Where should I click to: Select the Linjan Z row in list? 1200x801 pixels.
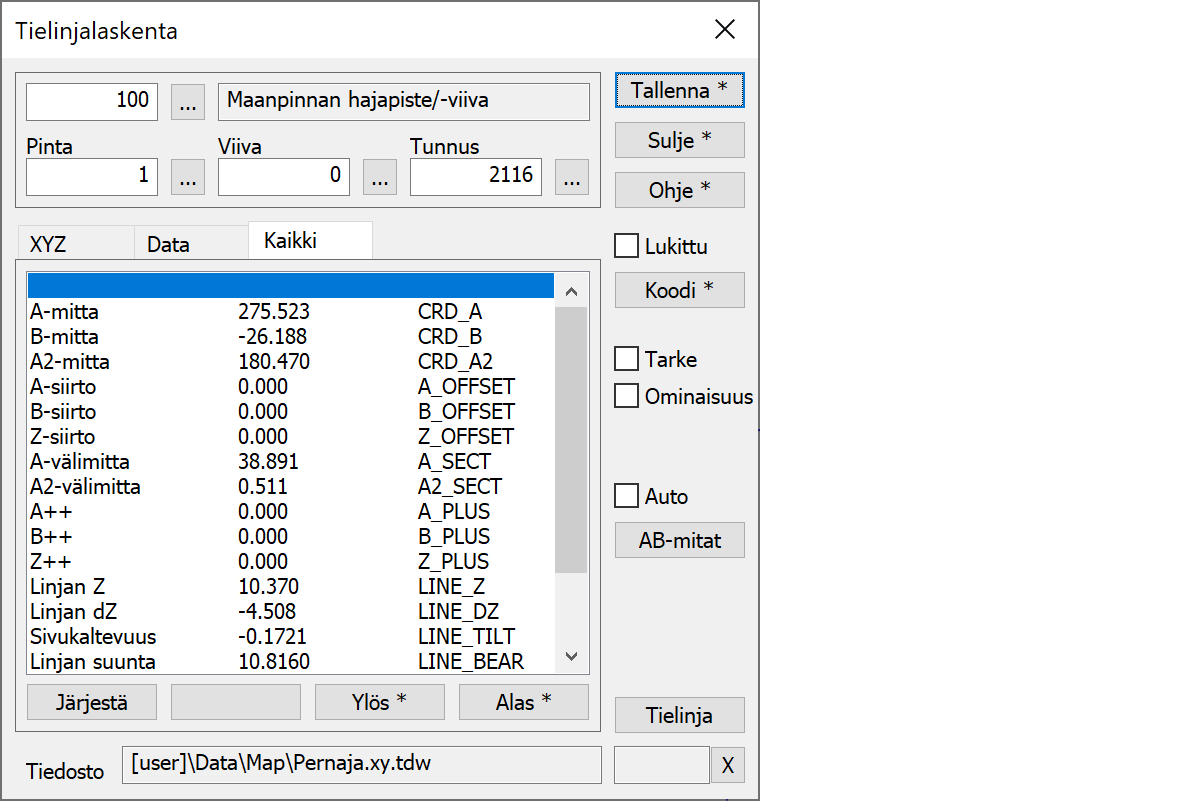[290, 587]
